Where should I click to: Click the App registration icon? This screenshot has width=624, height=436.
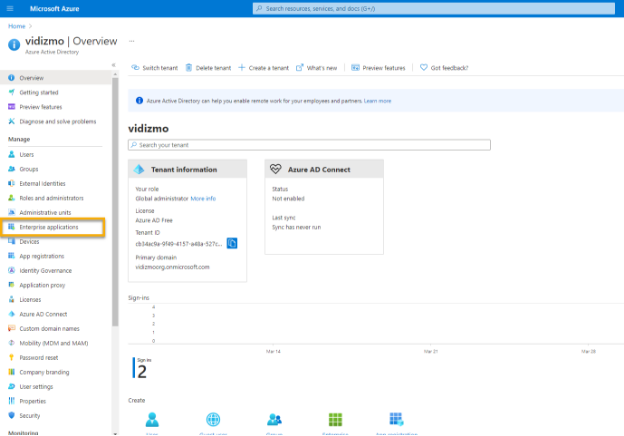396,419
